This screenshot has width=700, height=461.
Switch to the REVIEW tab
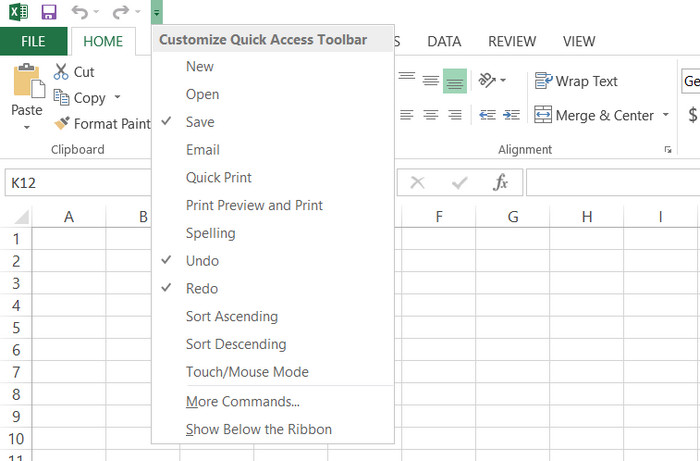[x=512, y=41]
